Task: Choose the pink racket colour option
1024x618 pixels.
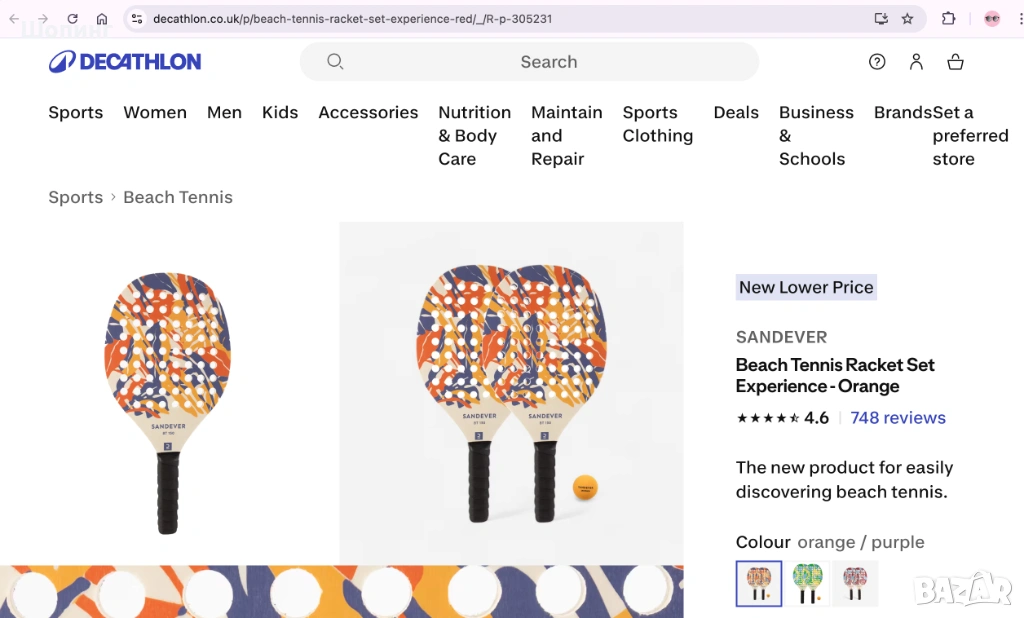Action: coord(855,583)
